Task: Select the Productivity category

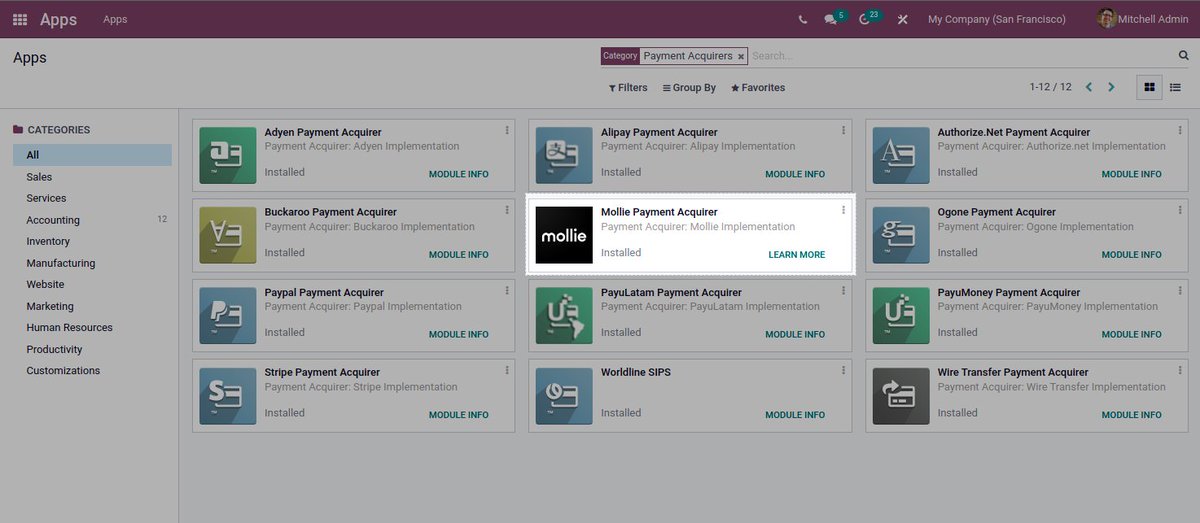Action: [x=92, y=349]
